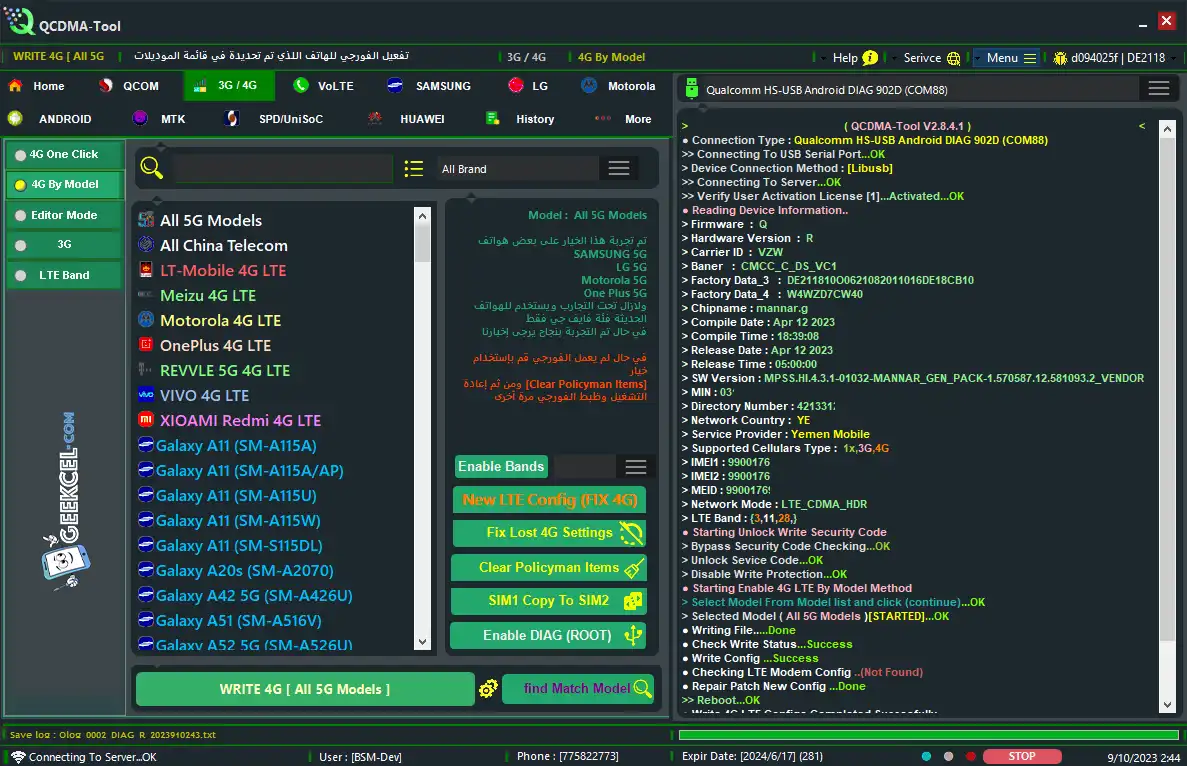Click the gear icon beside WRITE 4G button
1187x766 pixels.
(488, 689)
